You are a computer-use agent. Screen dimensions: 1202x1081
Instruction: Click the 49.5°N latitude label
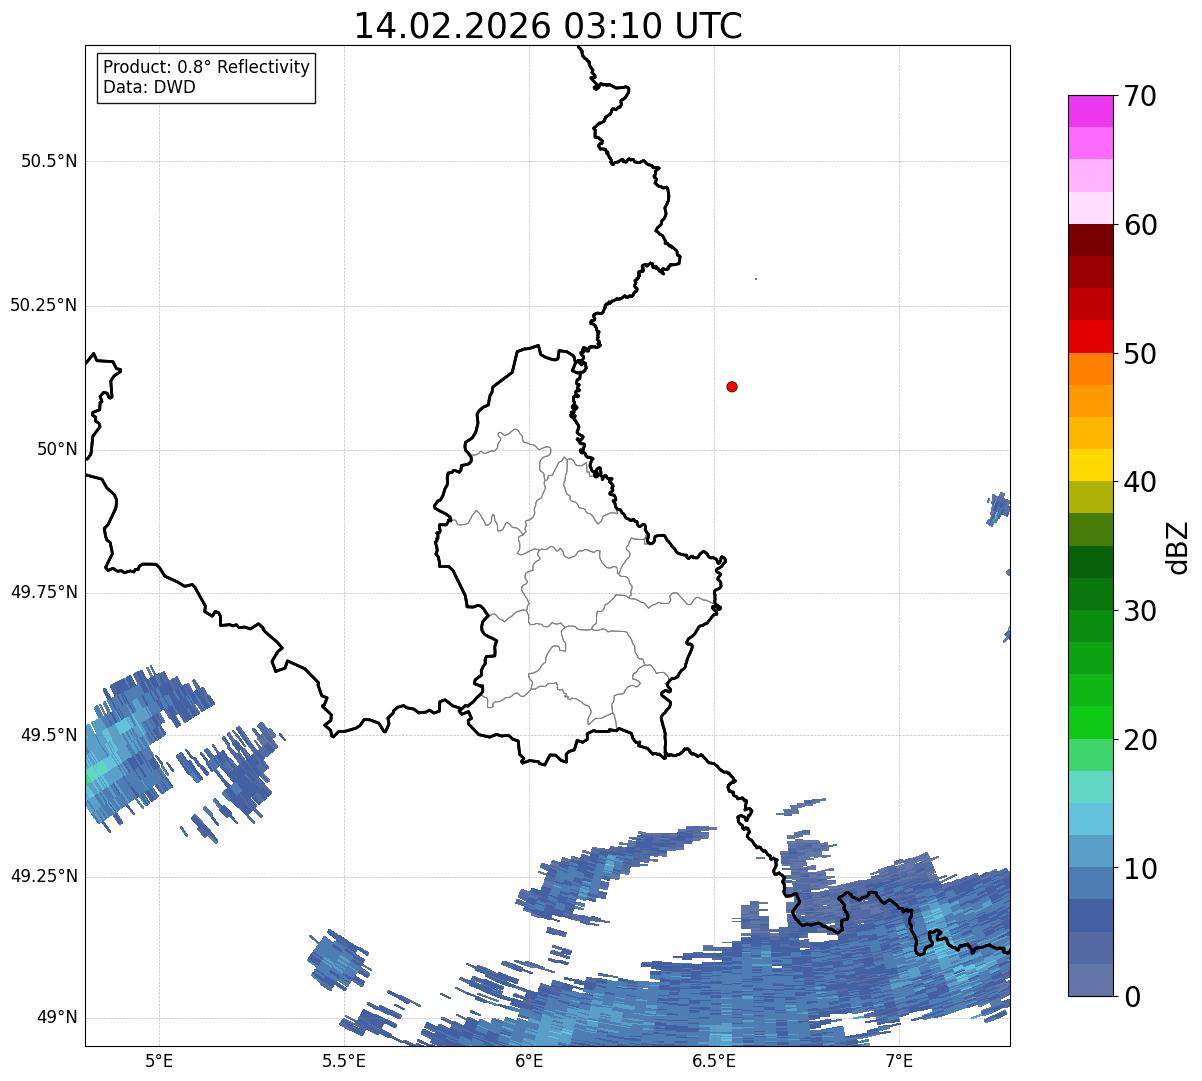(49, 735)
